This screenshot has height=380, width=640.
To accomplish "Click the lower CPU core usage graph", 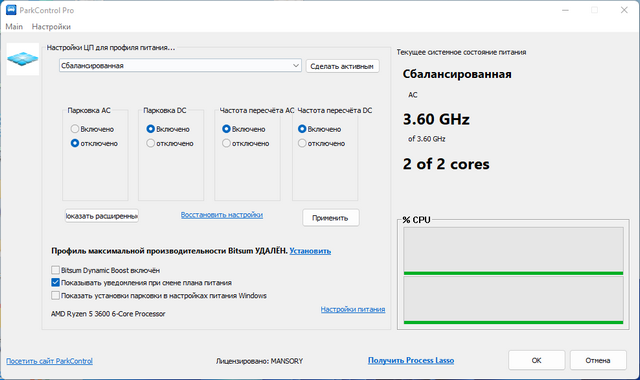I will coord(513,300).
